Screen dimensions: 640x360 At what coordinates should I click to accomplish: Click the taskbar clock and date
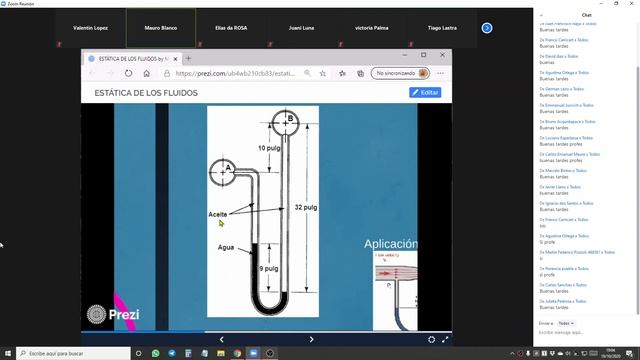pos(610,353)
